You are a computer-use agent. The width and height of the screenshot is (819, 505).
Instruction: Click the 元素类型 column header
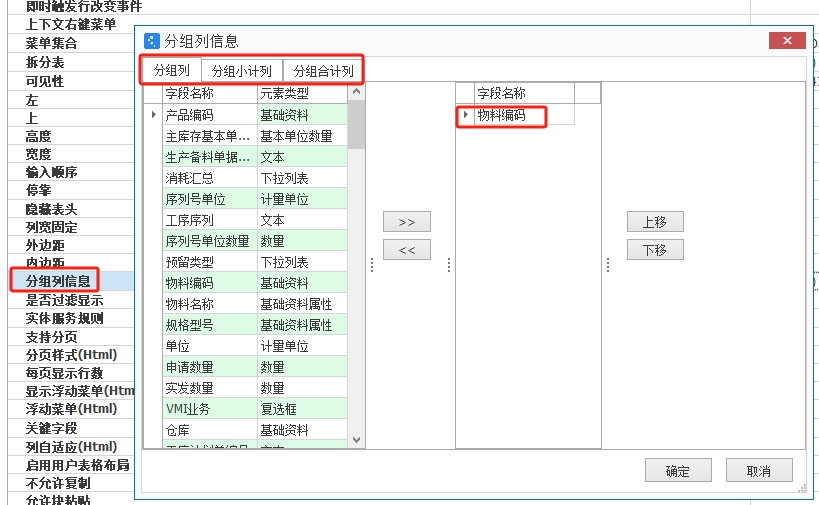coord(285,93)
